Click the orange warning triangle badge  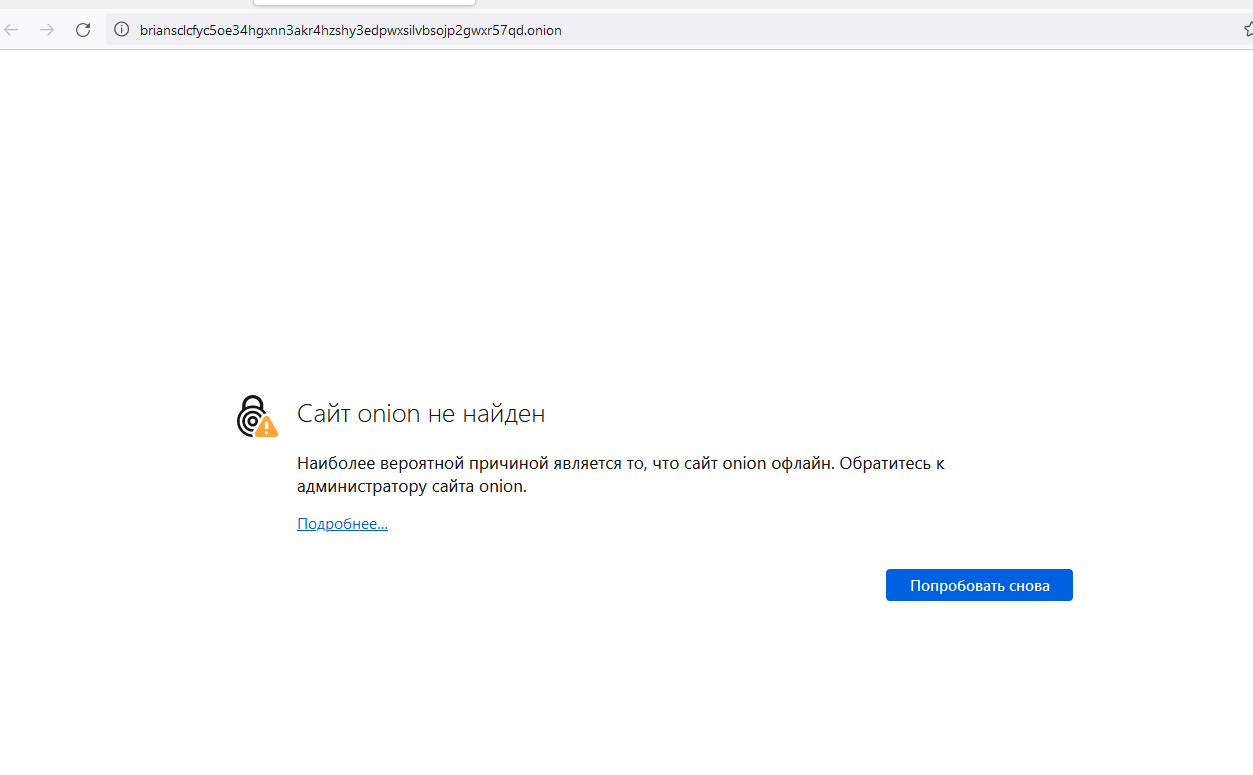tap(266, 428)
